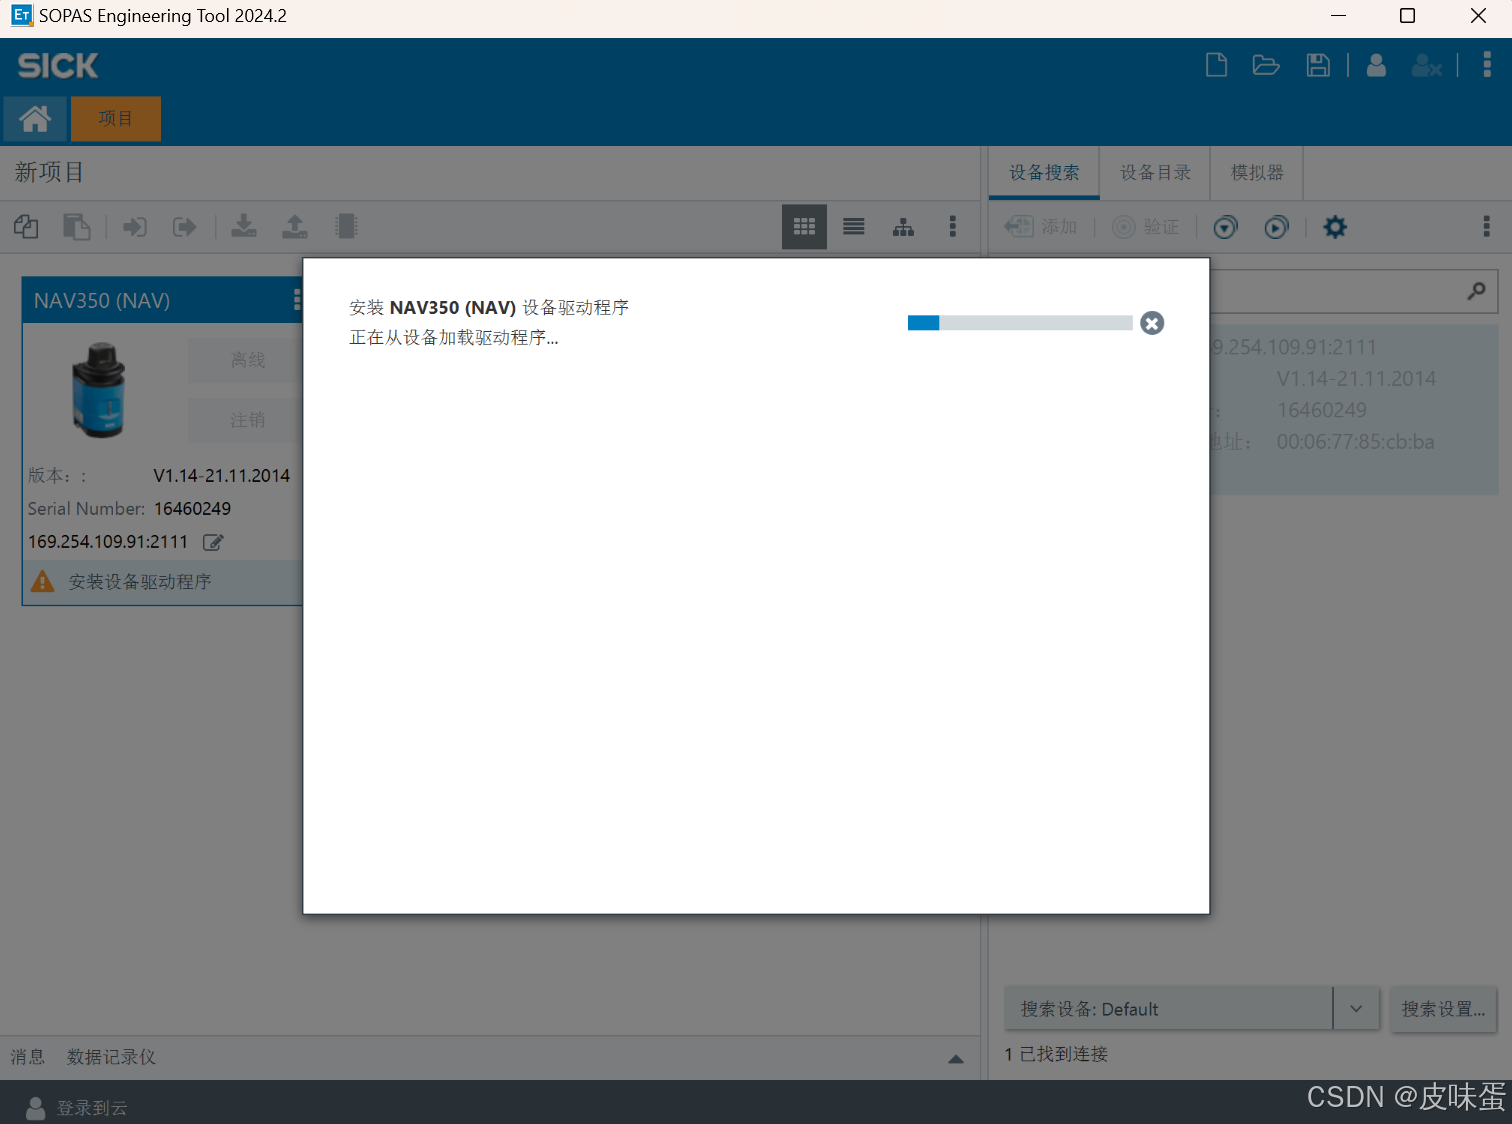1512x1124 pixels.
Task: Open the 数据记录仪 panel tab
Action: pos(111,1057)
